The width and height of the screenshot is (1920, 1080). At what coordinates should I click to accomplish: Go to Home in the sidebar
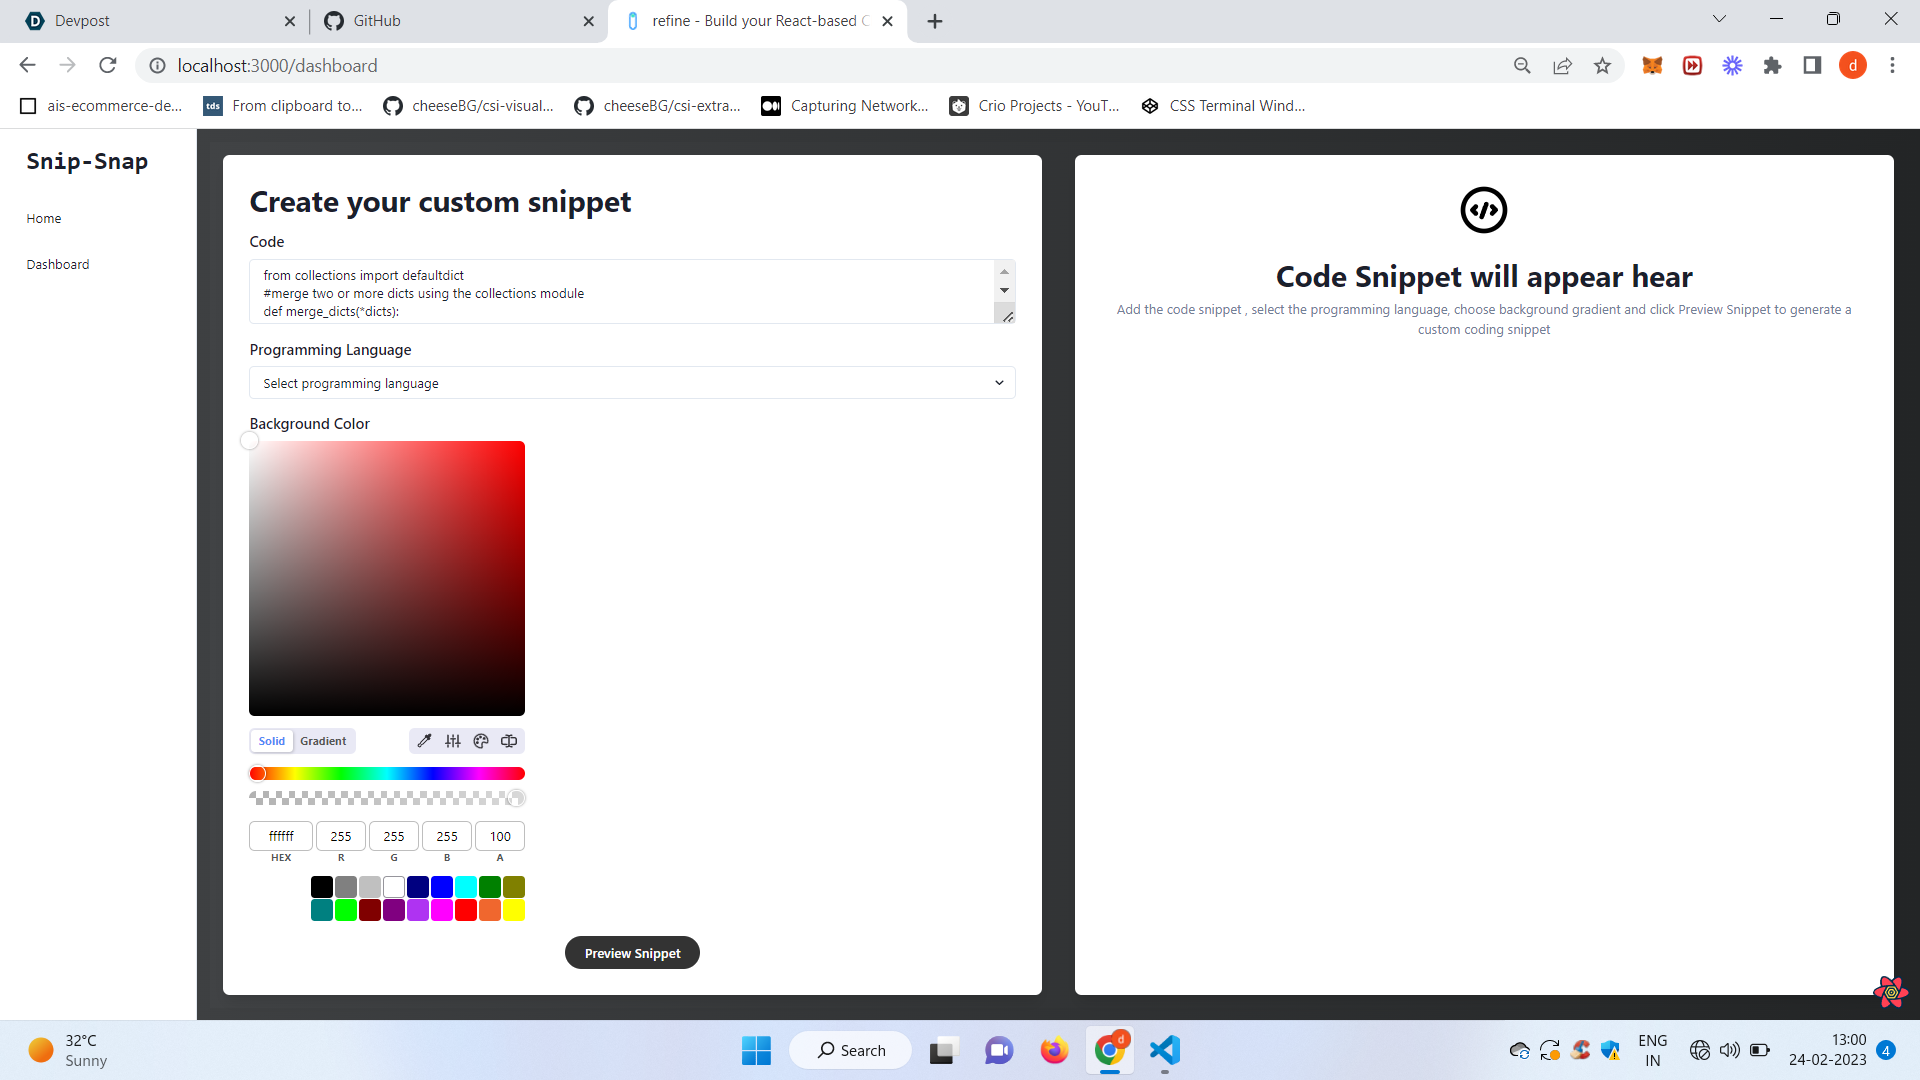44,219
